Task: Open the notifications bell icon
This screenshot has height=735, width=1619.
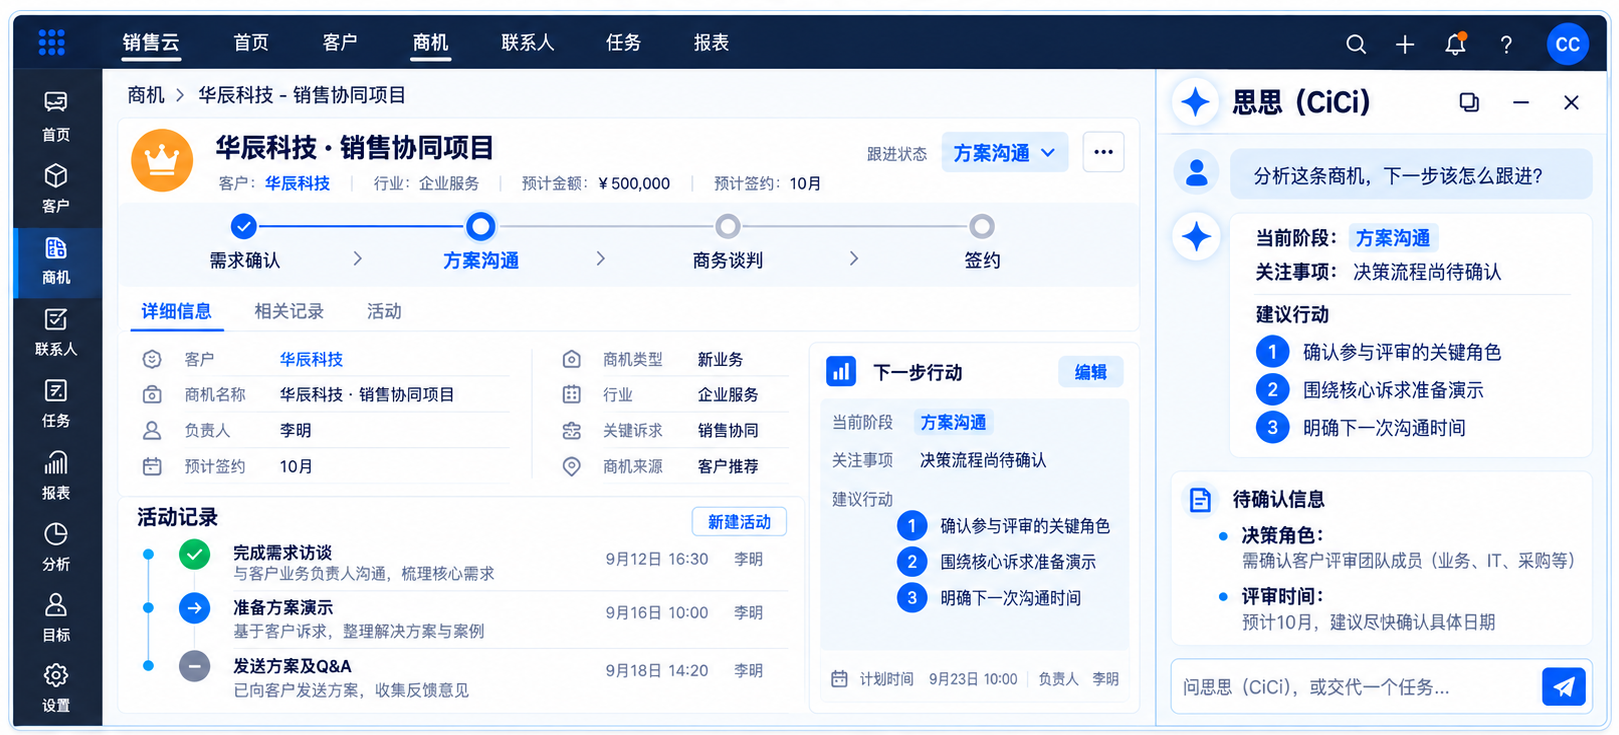Action: [x=1455, y=44]
